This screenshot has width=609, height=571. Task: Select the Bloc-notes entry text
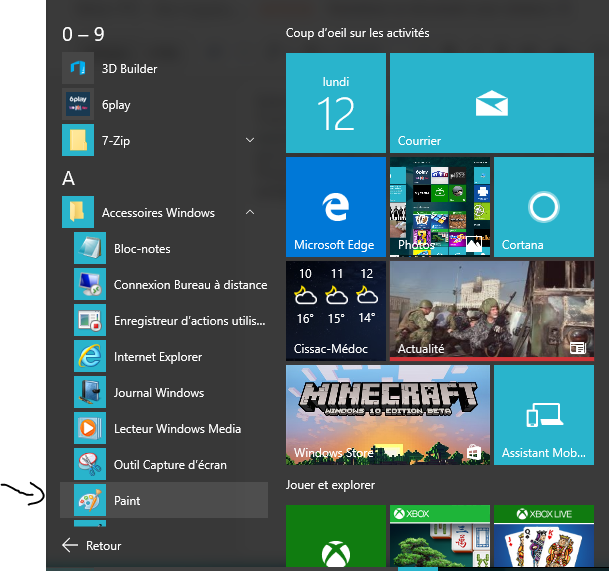(x=142, y=249)
